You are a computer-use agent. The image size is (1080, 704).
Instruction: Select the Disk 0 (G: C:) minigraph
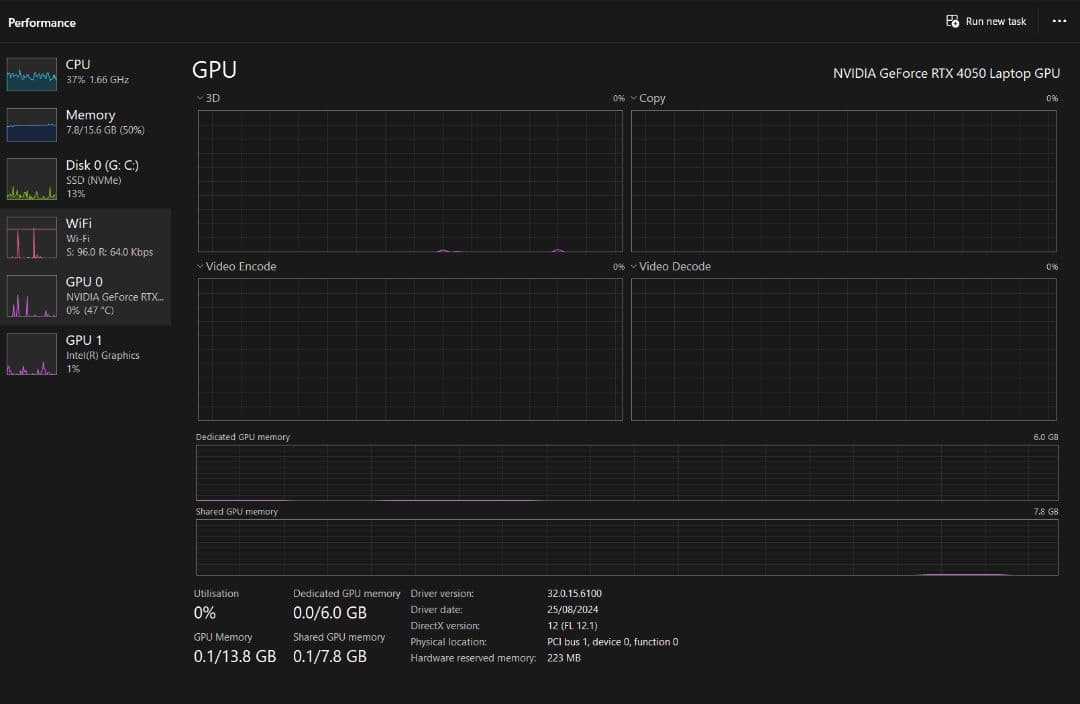[x=30, y=180]
